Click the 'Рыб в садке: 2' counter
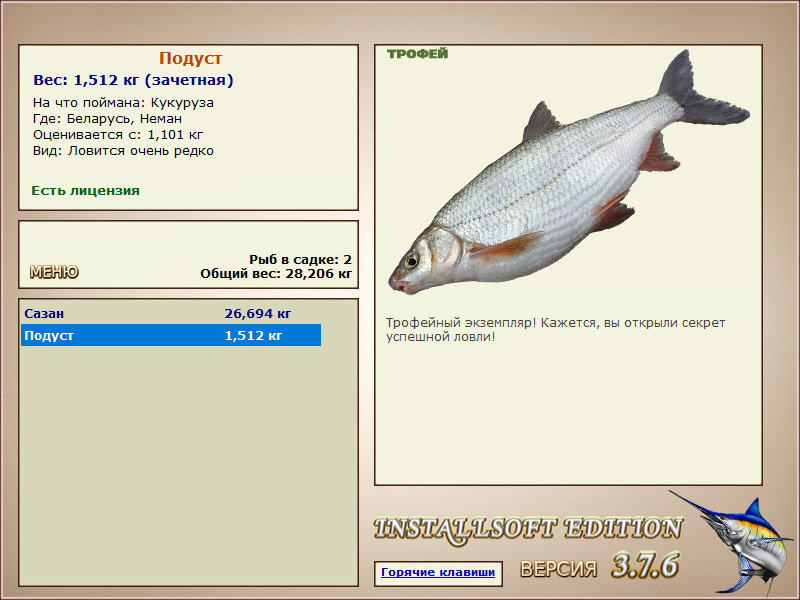 point(301,259)
